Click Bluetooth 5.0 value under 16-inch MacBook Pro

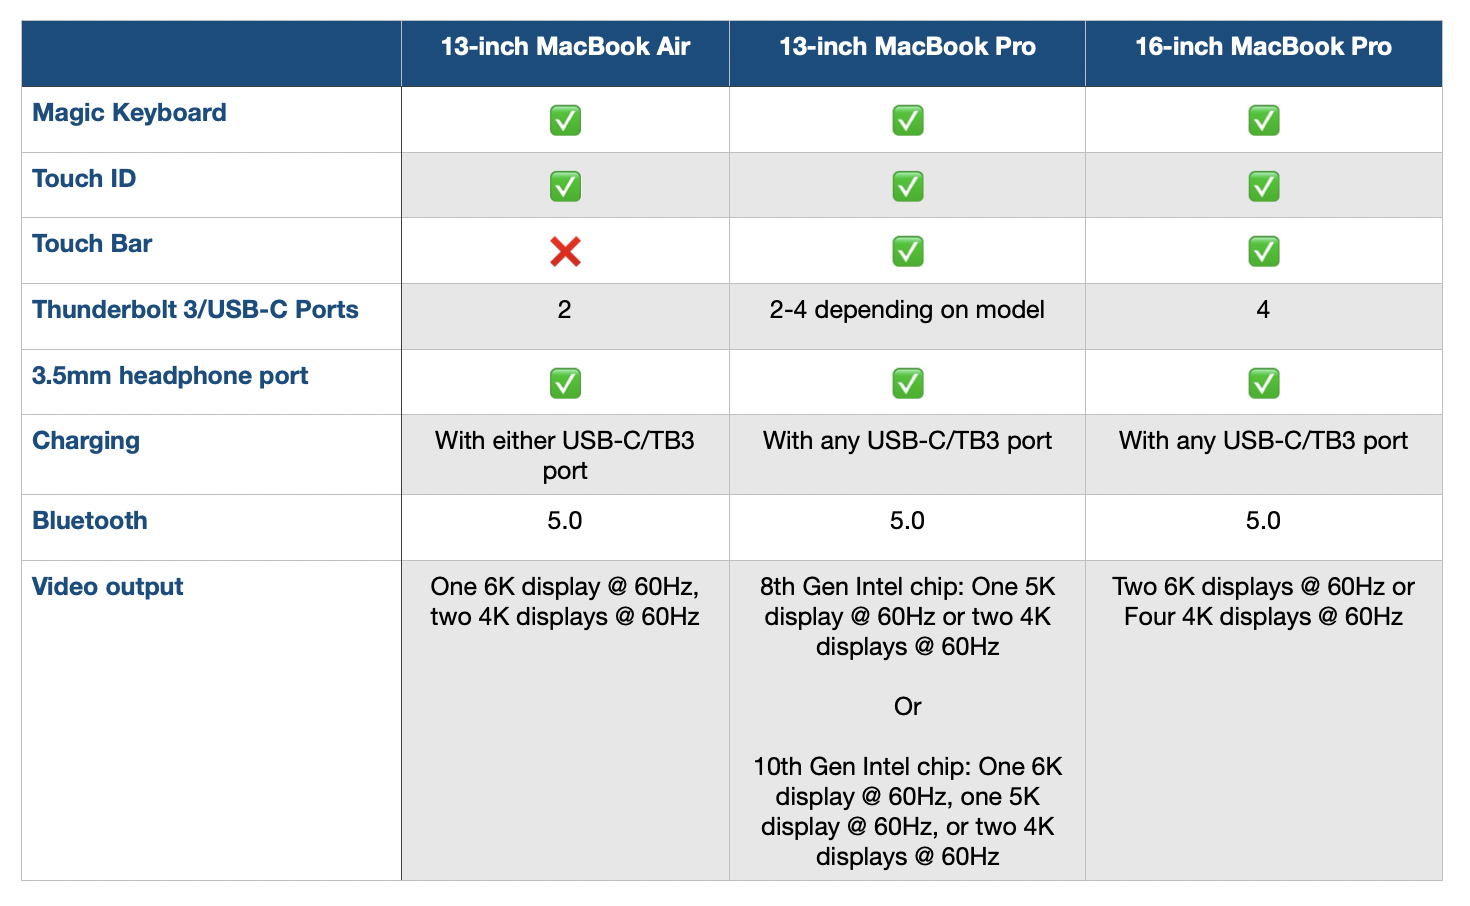coord(1263,521)
